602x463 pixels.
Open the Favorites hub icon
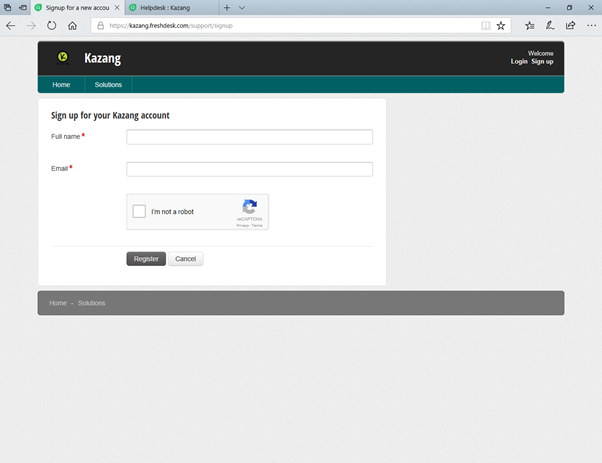pos(530,26)
